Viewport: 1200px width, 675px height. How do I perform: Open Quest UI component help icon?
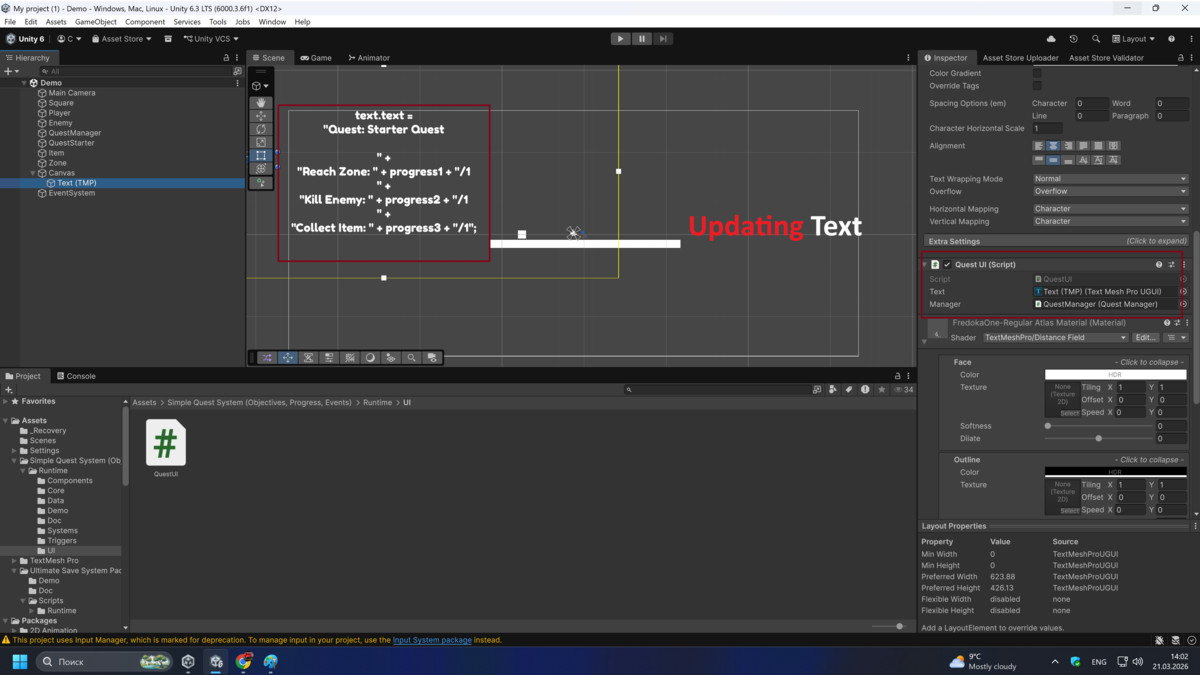pos(1159,265)
